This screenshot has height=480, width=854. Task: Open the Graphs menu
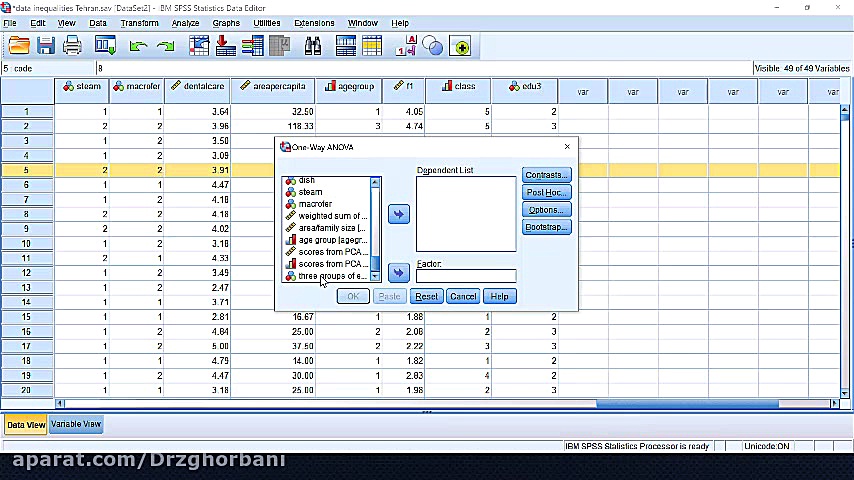226,23
